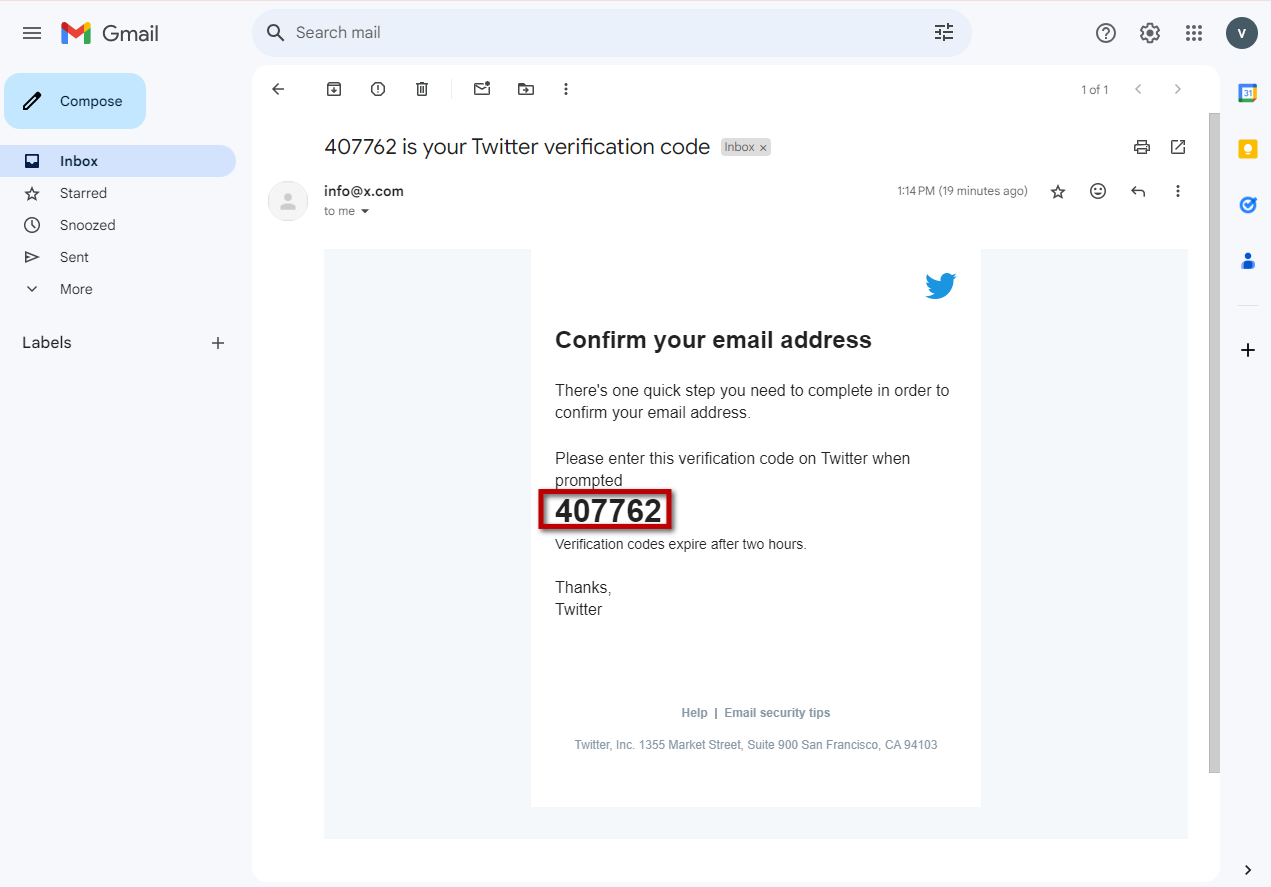Image resolution: width=1271 pixels, height=887 pixels.
Task: Delete this email with trash icon
Action: point(422,89)
